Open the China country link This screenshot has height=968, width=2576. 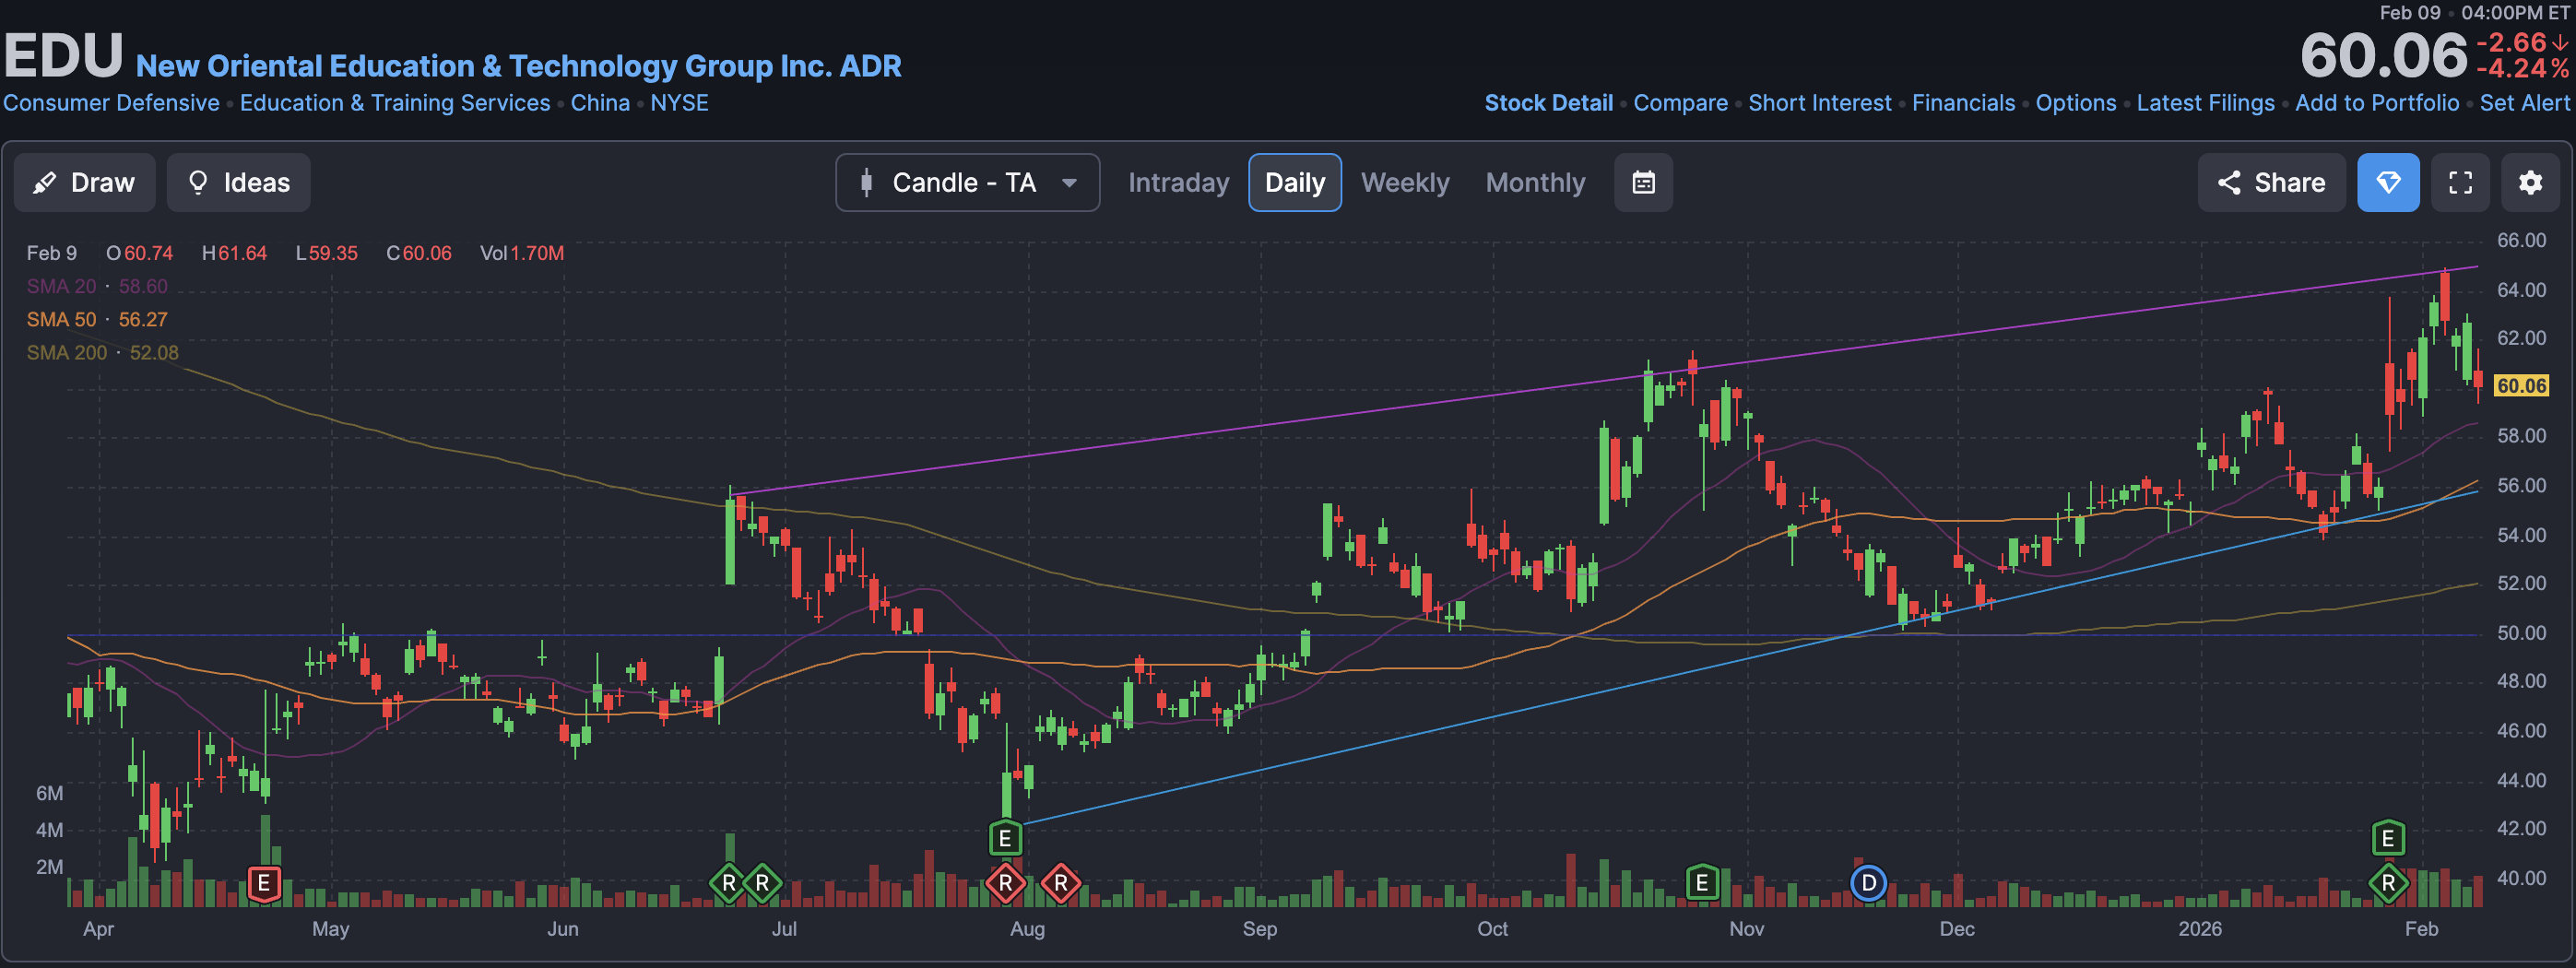click(x=600, y=103)
